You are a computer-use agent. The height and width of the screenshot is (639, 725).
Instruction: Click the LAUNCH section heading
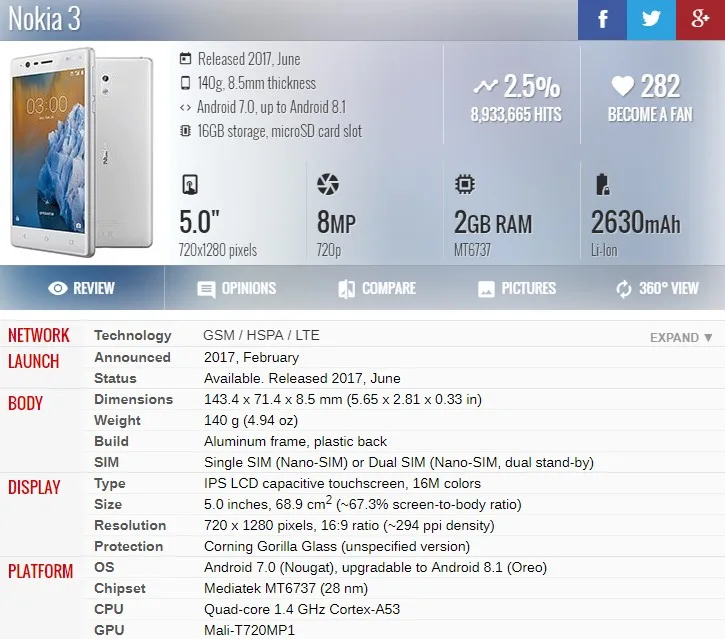34,361
